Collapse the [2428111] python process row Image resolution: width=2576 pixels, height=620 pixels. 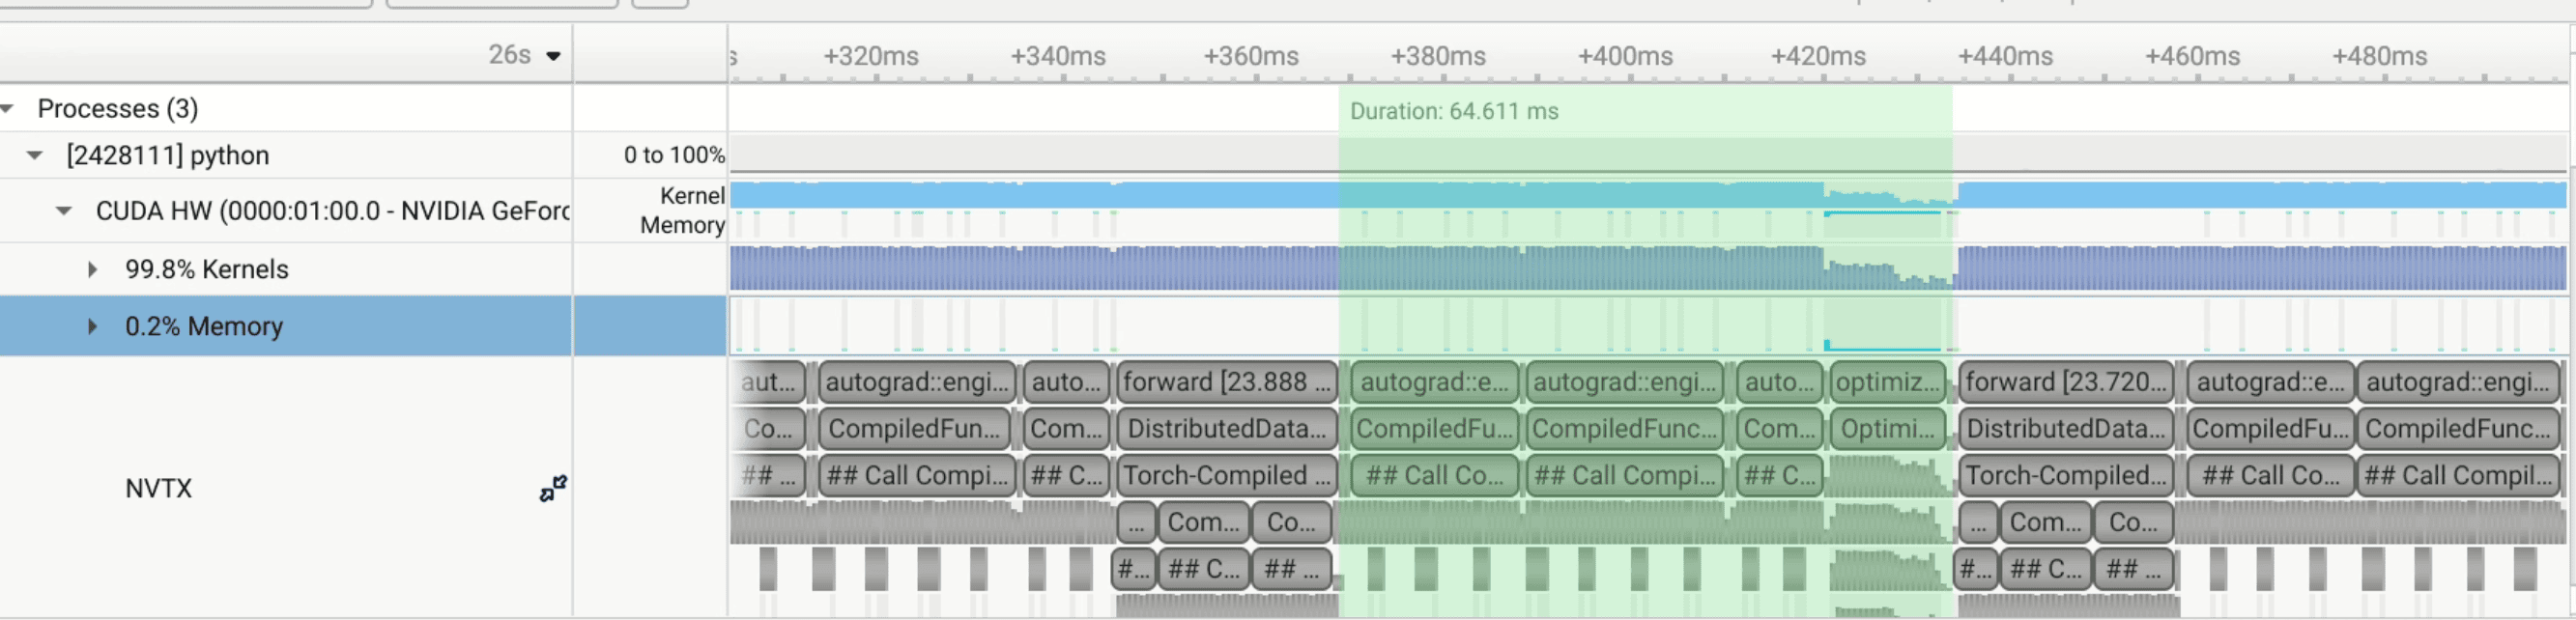(35, 155)
